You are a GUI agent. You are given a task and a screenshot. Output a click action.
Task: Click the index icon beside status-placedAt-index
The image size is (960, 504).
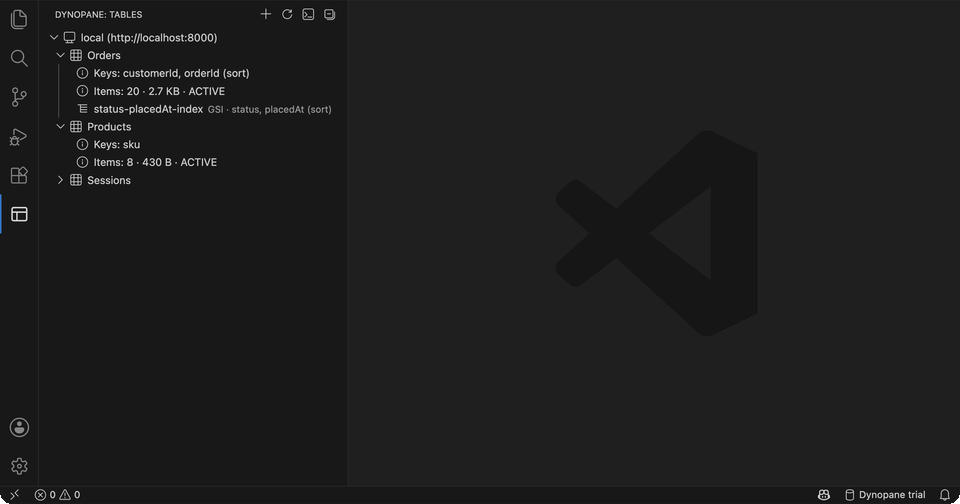(83, 109)
